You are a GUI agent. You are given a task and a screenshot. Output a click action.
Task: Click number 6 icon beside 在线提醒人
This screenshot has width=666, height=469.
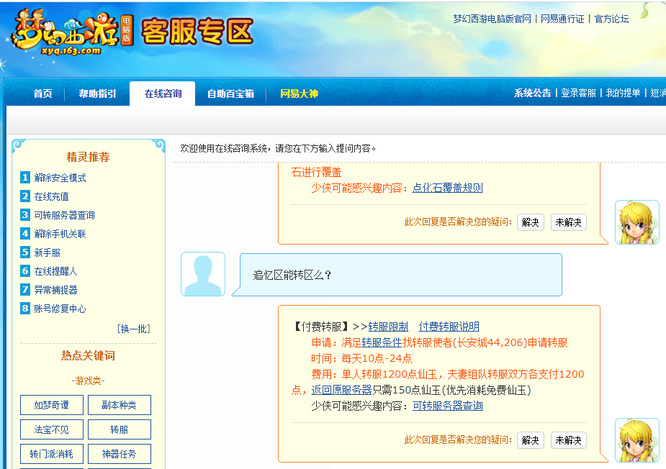(x=25, y=271)
